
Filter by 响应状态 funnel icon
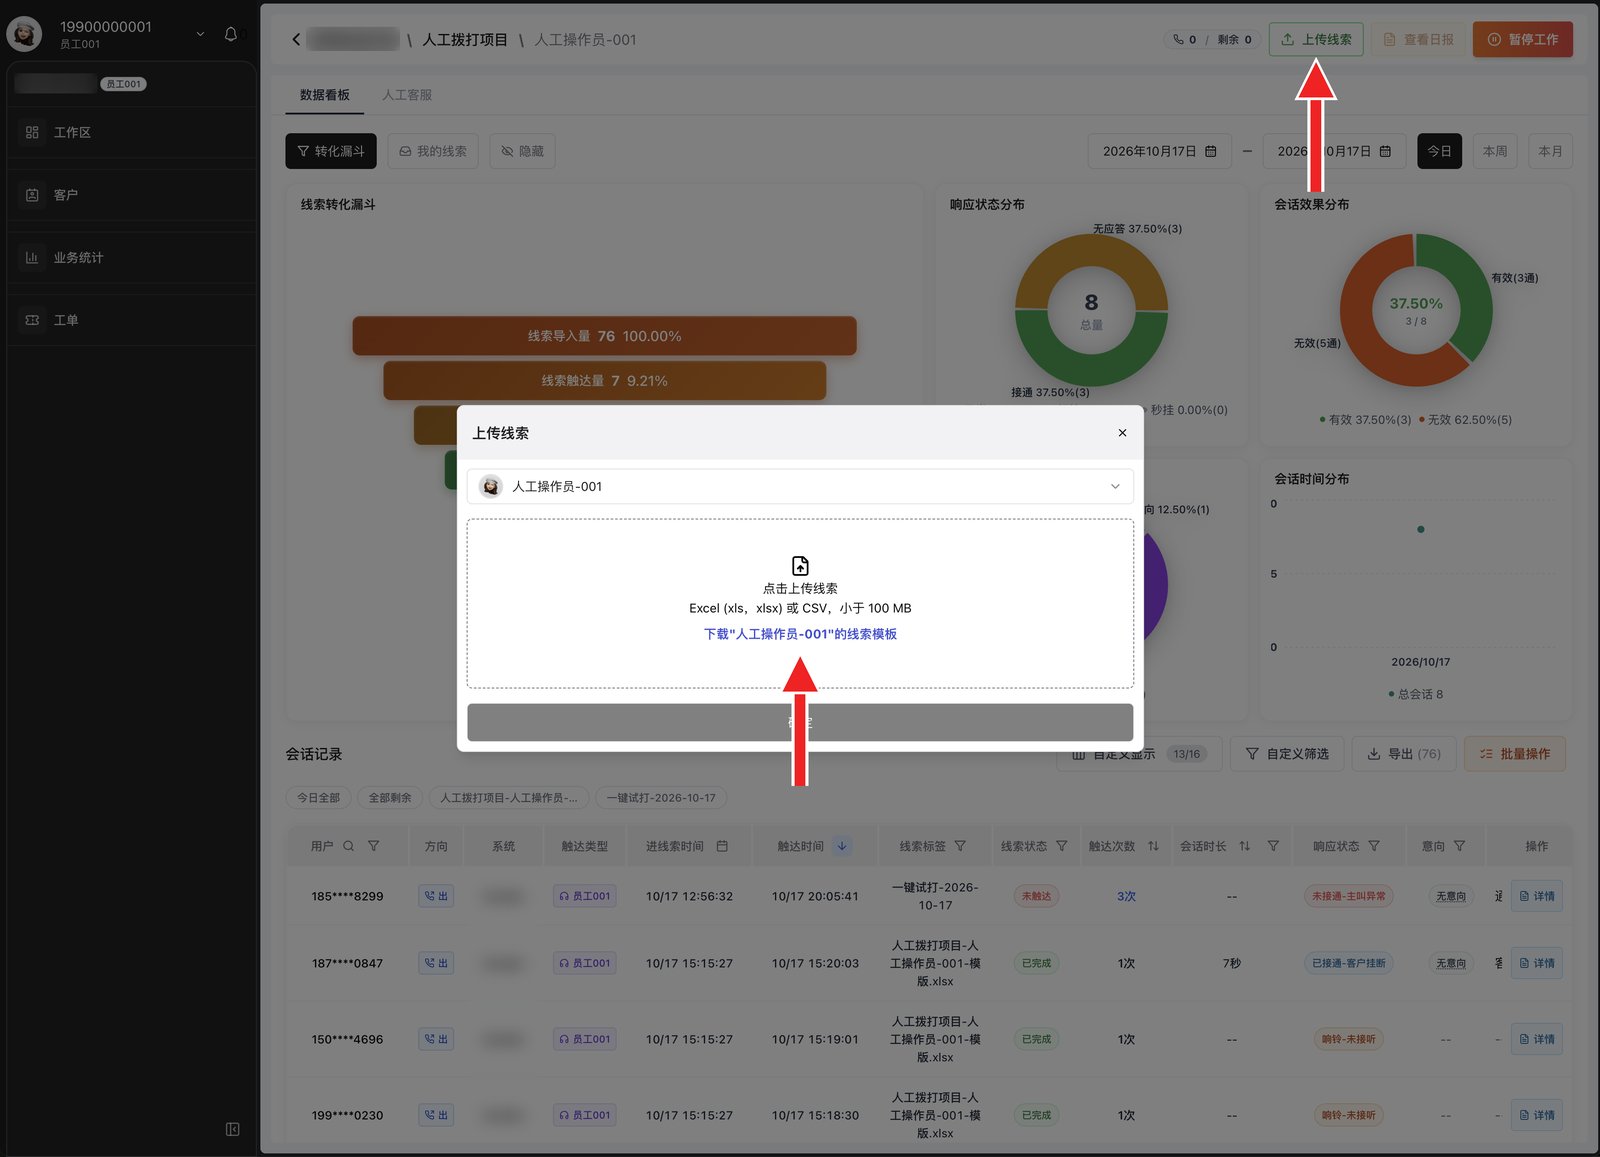pyautogui.click(x=1374, y=846)
